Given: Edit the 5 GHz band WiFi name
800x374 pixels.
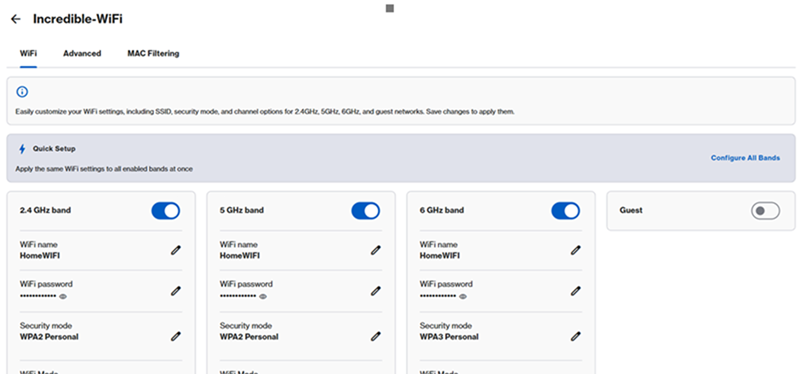Looking at the screenshot, I should pyautogui.click(x=376, y=250).
